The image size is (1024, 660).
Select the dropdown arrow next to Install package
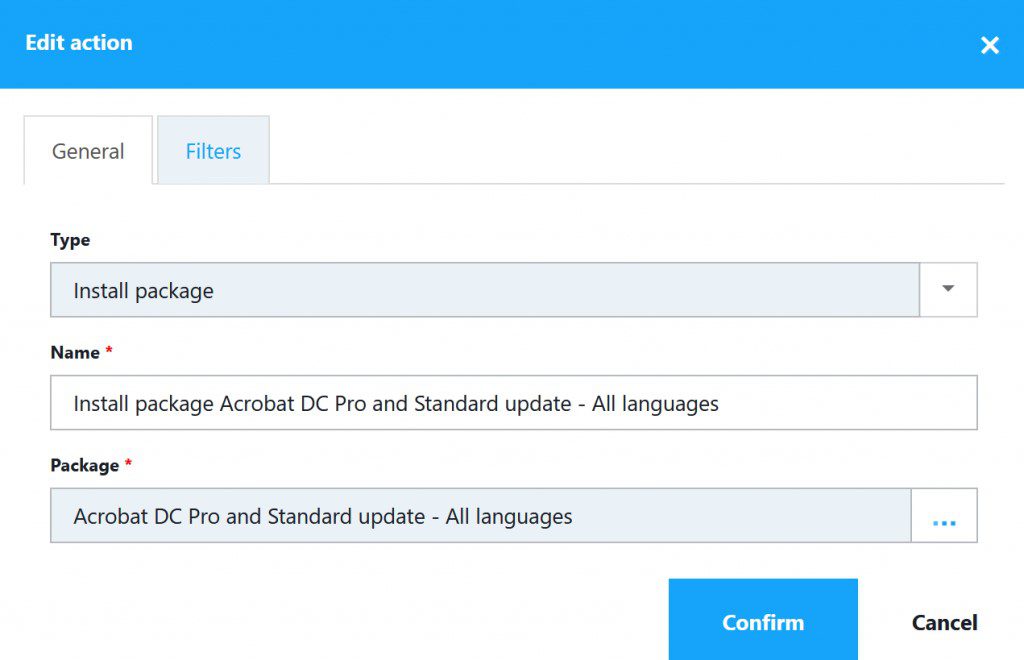coord(946,289)
